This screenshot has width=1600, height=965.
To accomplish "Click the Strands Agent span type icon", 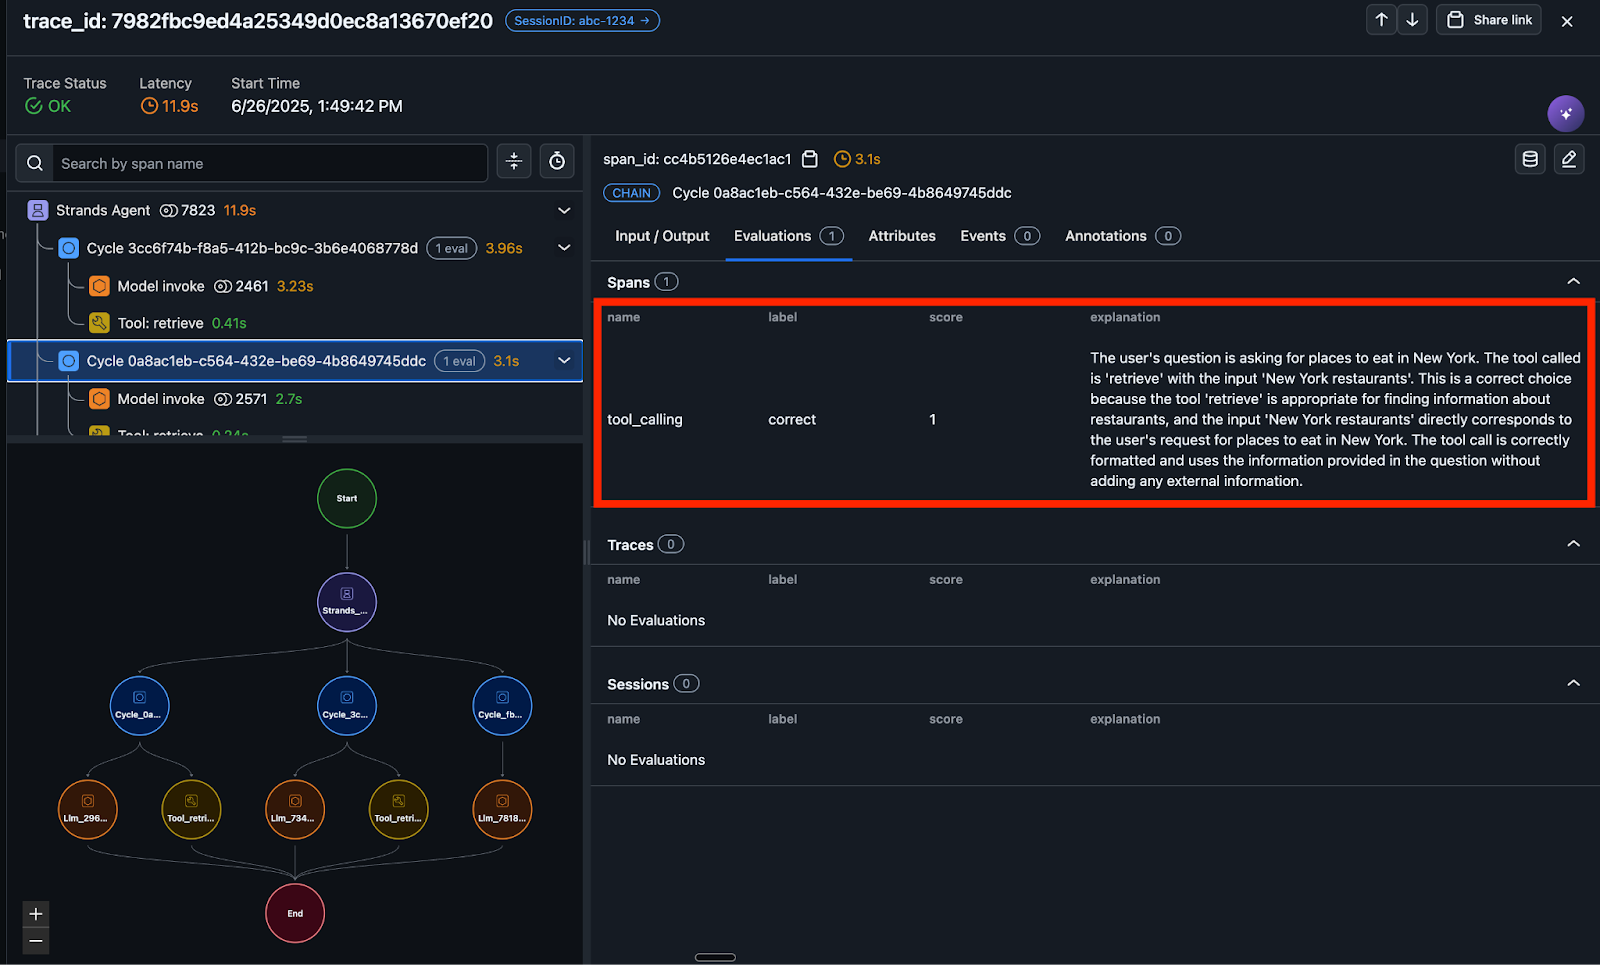I will [x=38, y=210].
